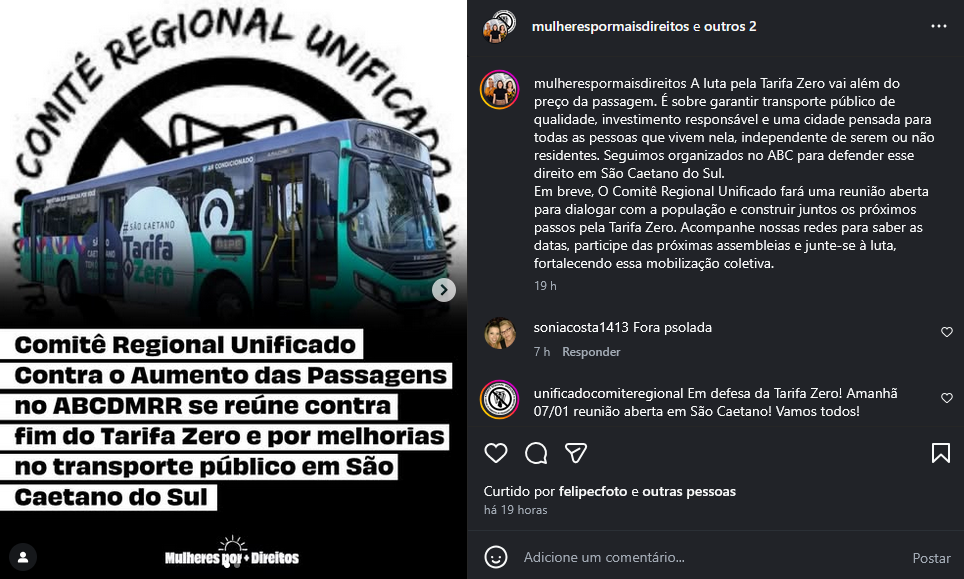The height and width of the screenshot is (579, 964).
Task: Open unificadocomiteregional profile avatar
Action: pyautogui.click(x=500, y=400)
